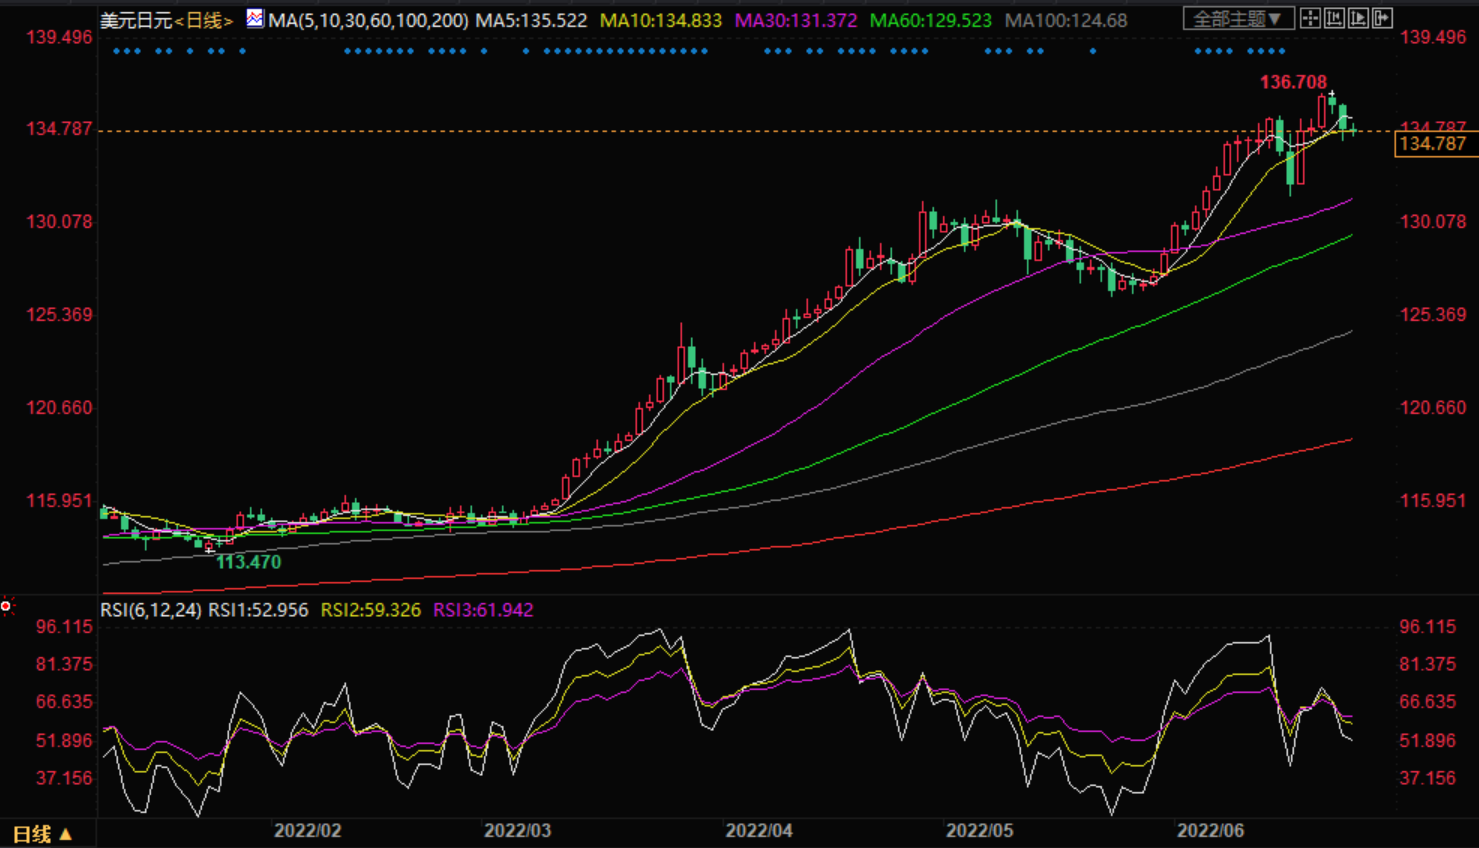
Task: Click the exit arrow icon at top right
Action: click(1382, 18)
